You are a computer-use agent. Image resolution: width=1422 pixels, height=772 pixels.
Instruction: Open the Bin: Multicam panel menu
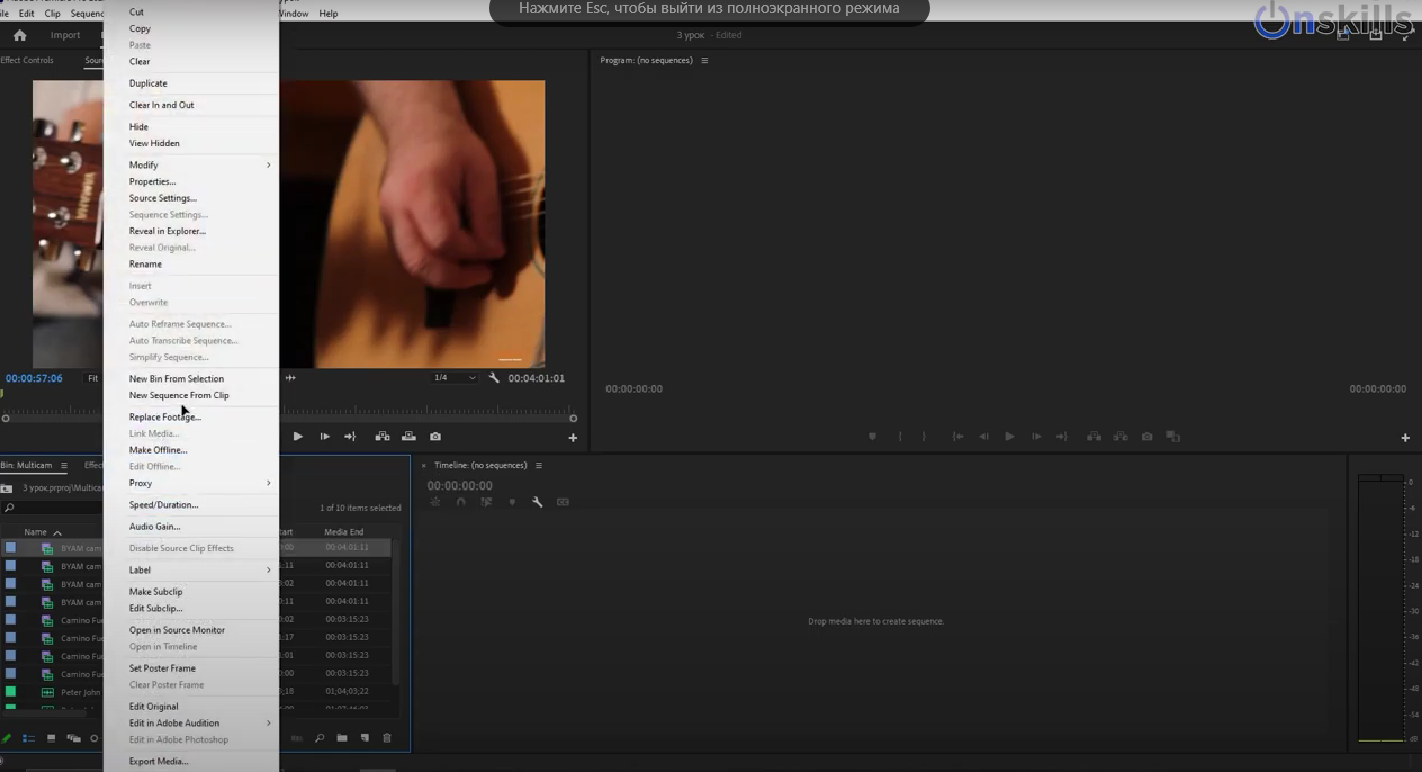point(64,465)
